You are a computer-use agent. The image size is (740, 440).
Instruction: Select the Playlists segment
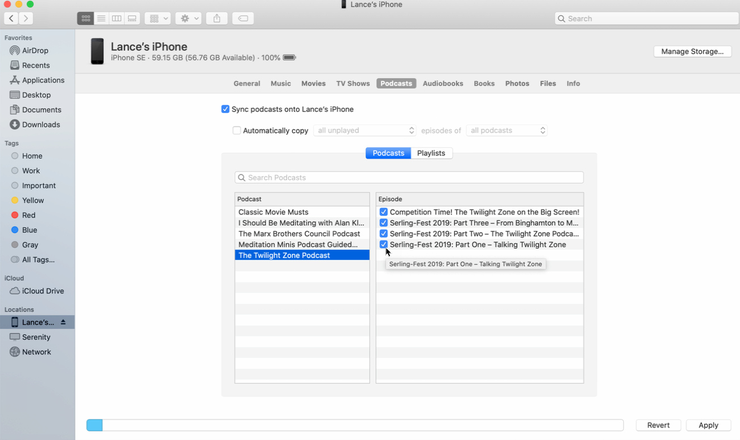431,153
